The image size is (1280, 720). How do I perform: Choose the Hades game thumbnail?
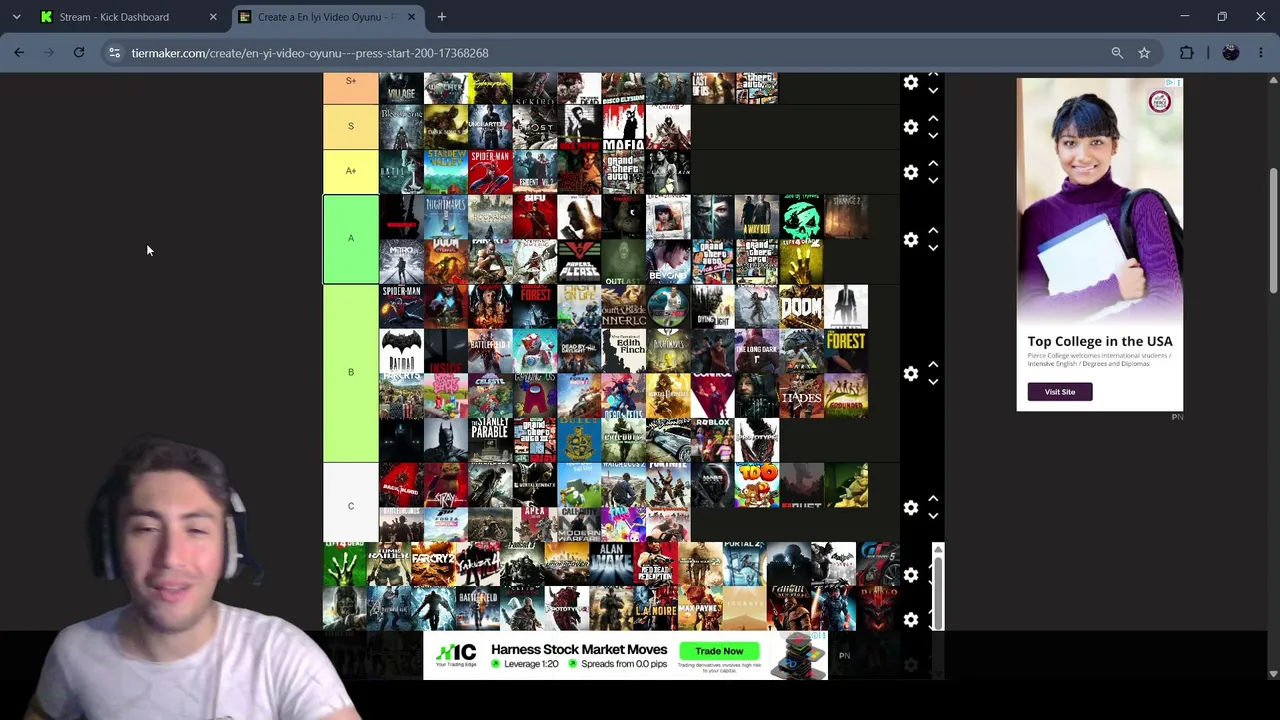coord(802,395)
